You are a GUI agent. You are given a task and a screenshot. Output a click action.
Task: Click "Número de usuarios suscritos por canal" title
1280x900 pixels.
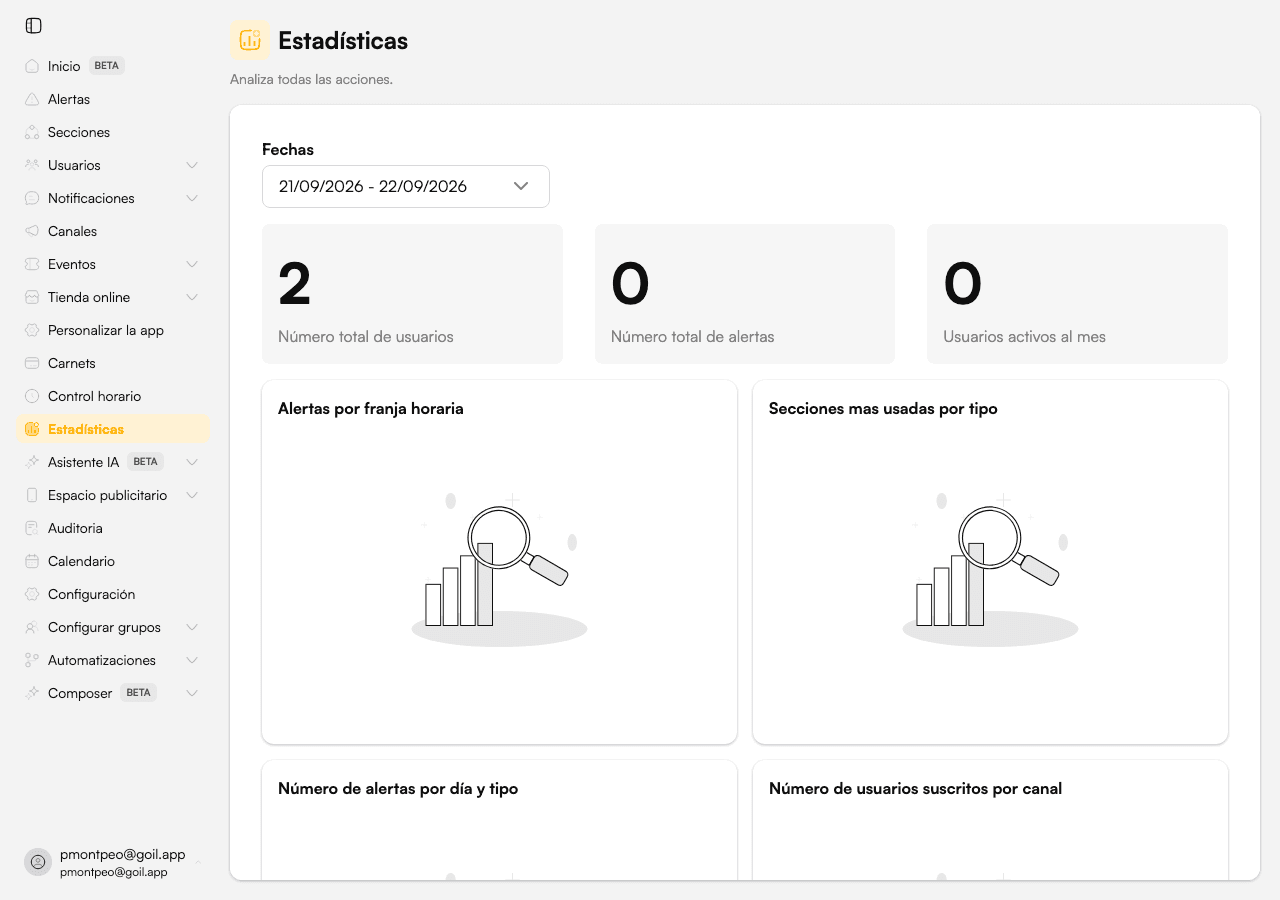point(915,788)
